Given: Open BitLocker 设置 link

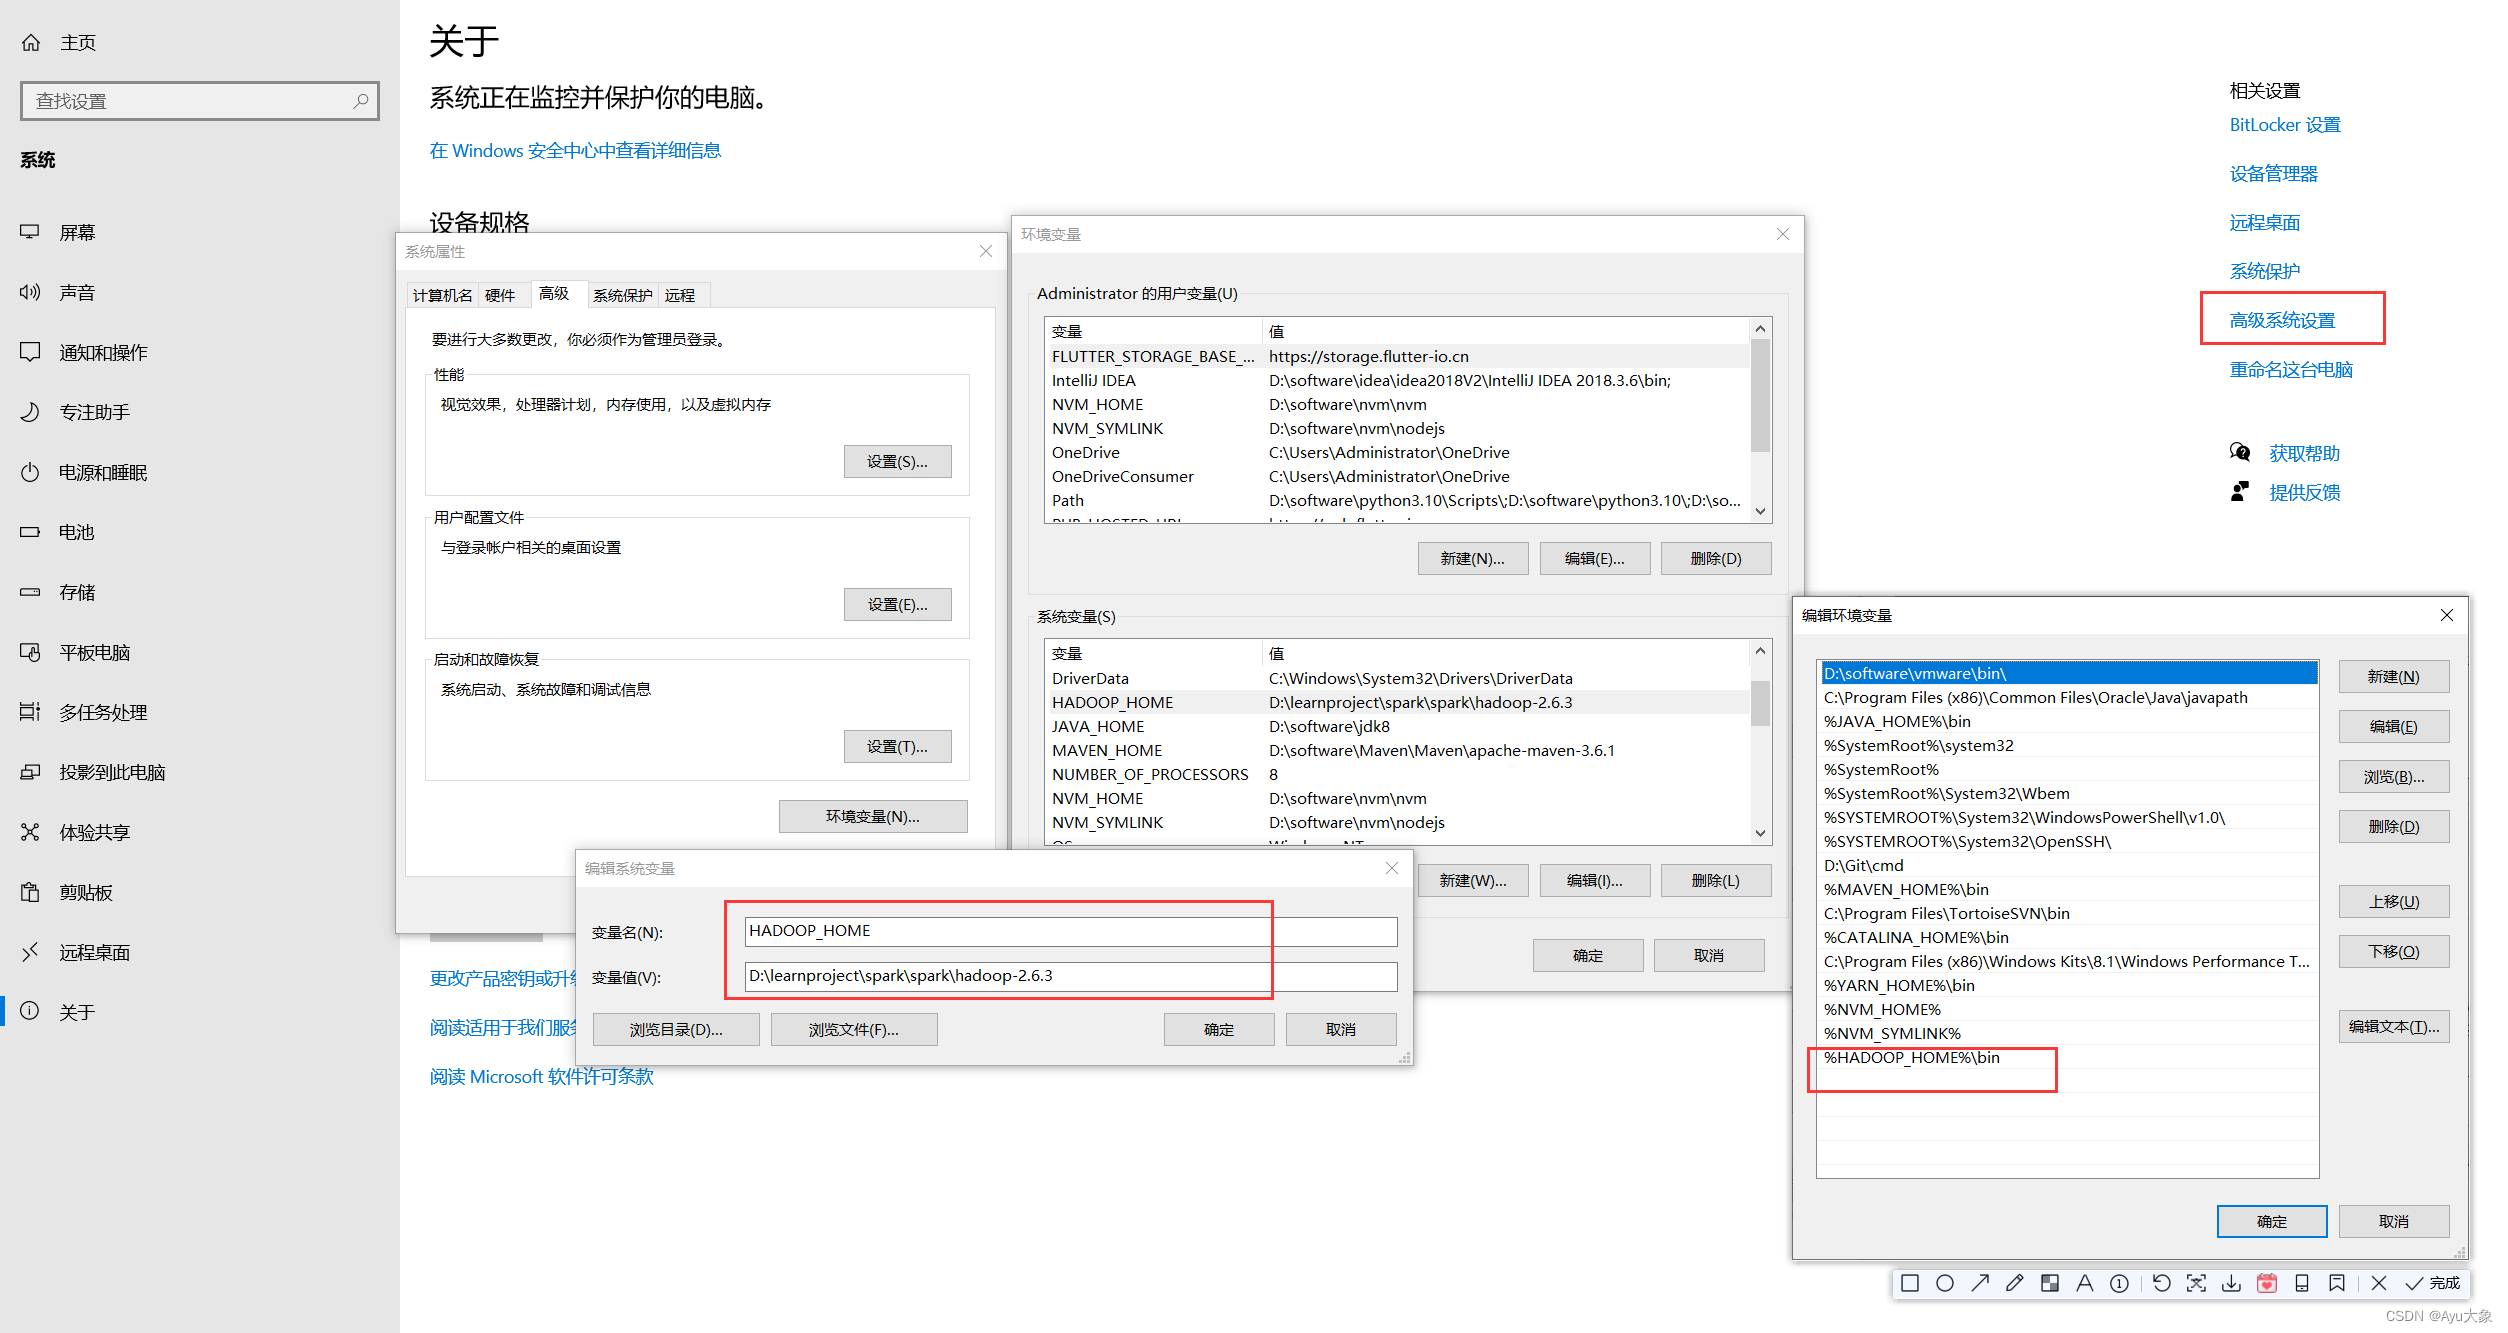Looking at the screenshot, I should 2285,125.
